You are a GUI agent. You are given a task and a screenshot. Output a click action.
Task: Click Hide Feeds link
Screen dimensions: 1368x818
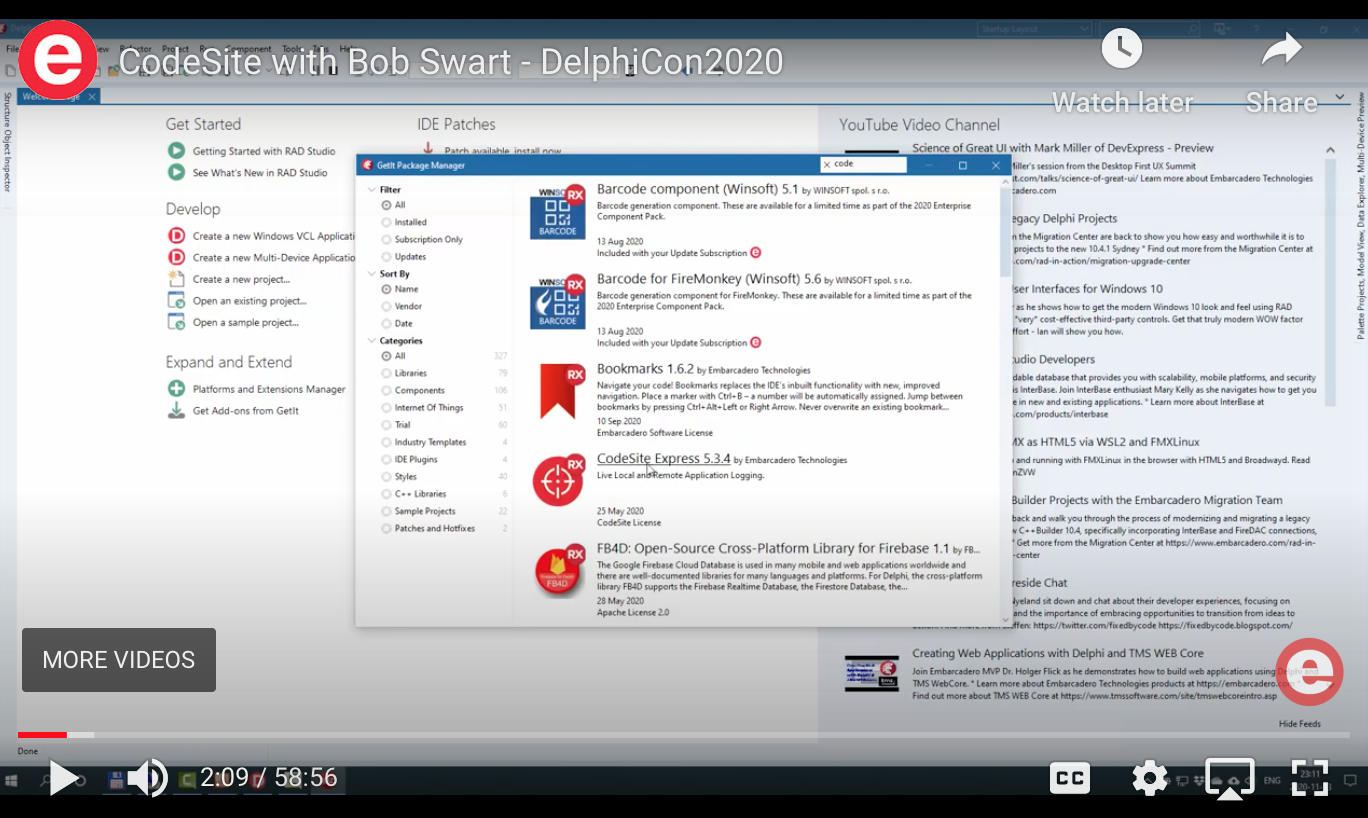click(1299, 723)
